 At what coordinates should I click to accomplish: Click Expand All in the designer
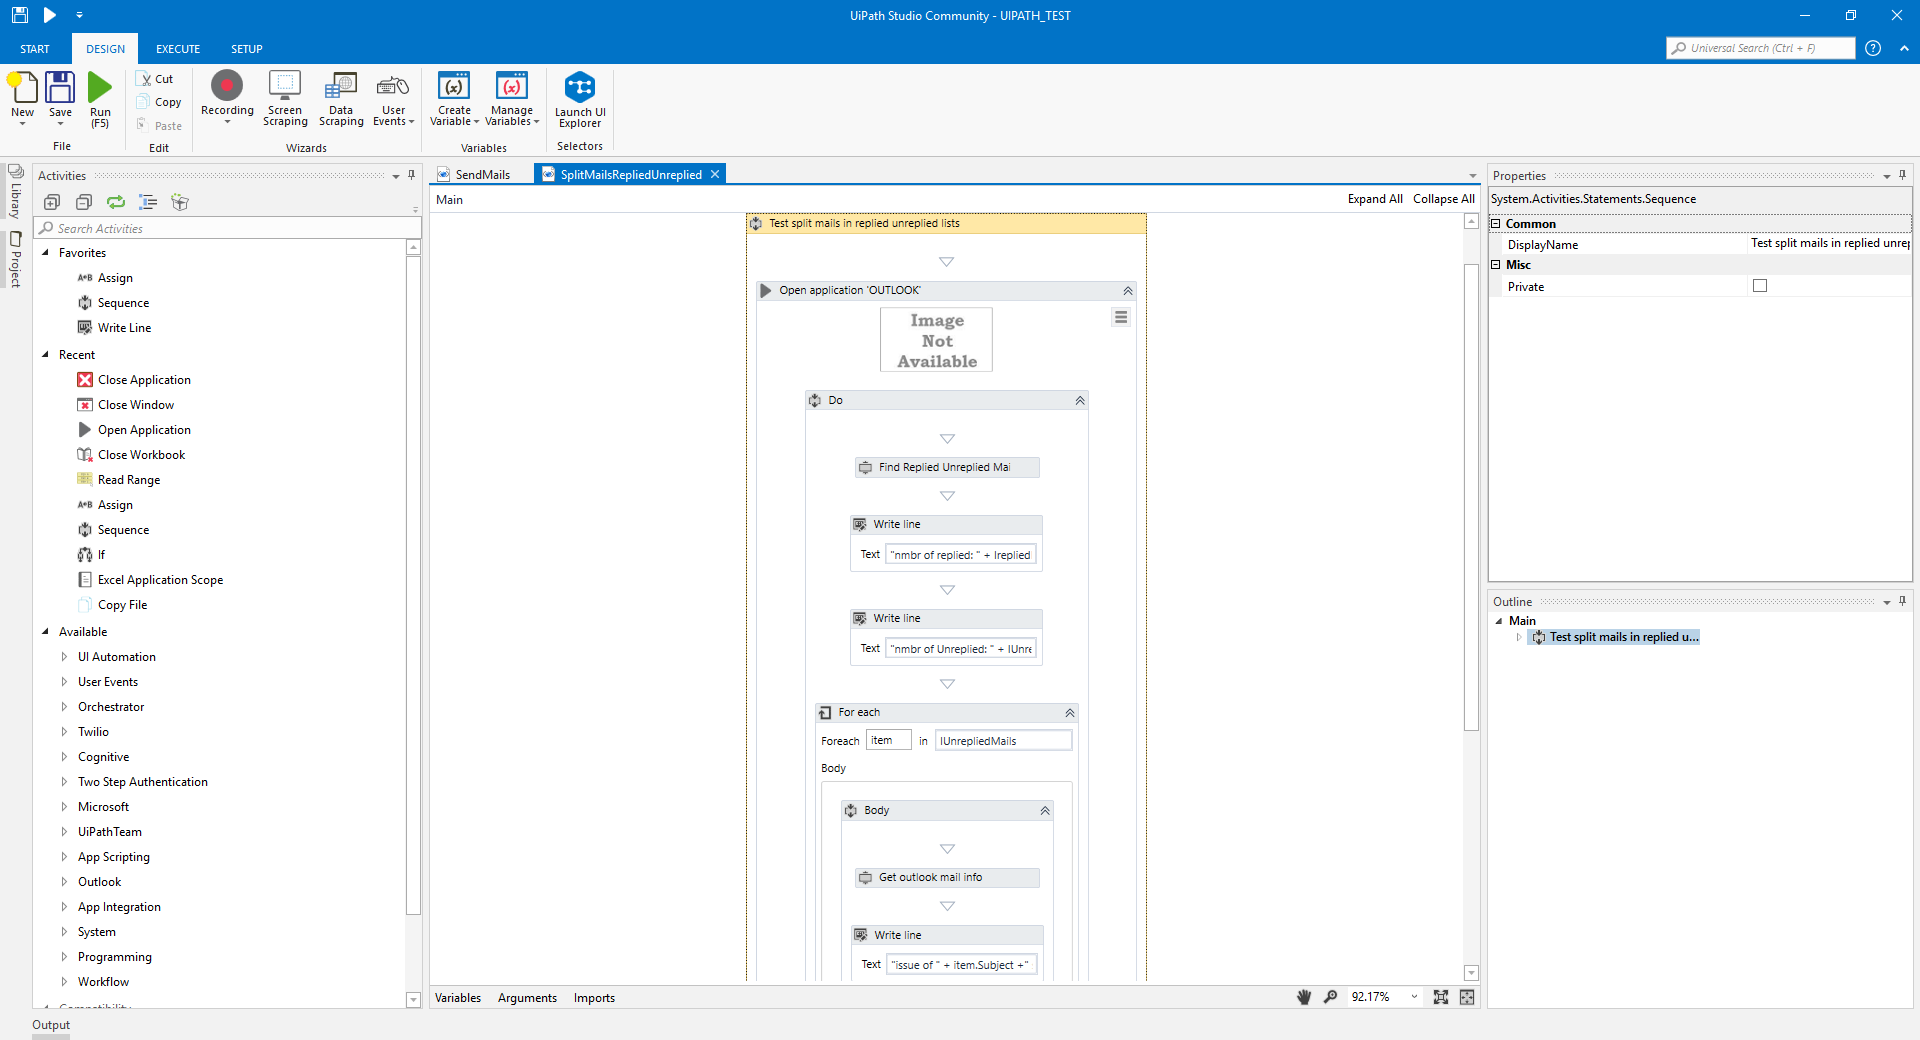(1375, 199)
